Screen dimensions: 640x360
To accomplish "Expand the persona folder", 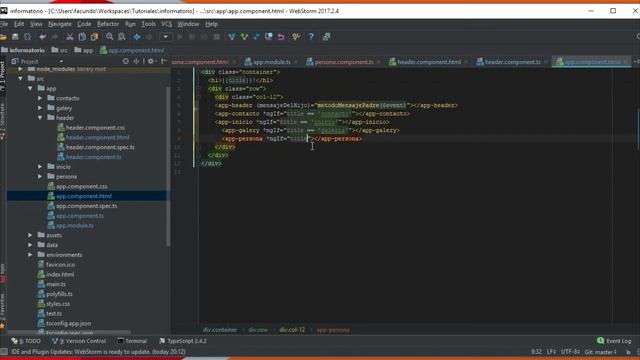I will pyautogui.click(x=40, y=176).
